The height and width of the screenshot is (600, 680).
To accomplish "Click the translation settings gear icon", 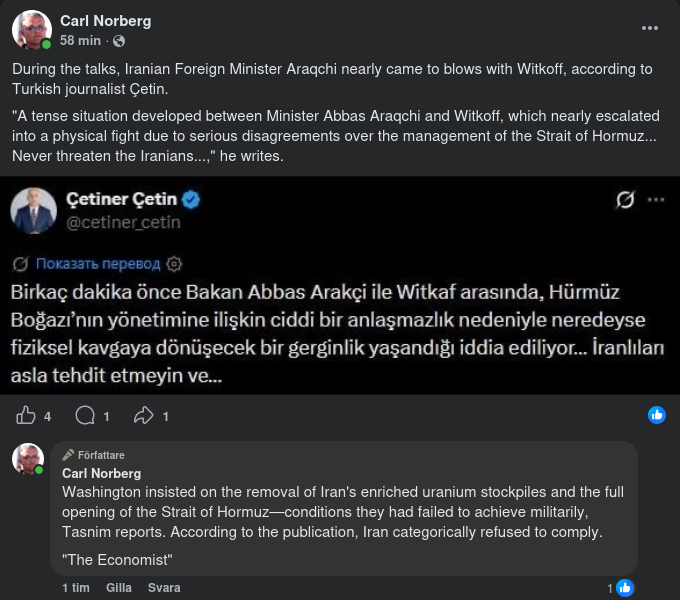I will coord(175,264).
